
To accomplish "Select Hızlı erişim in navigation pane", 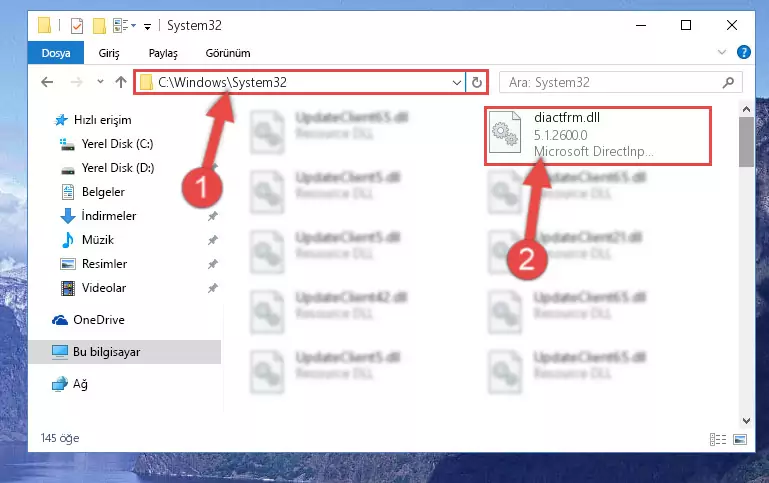I will (x=93, y=120).
